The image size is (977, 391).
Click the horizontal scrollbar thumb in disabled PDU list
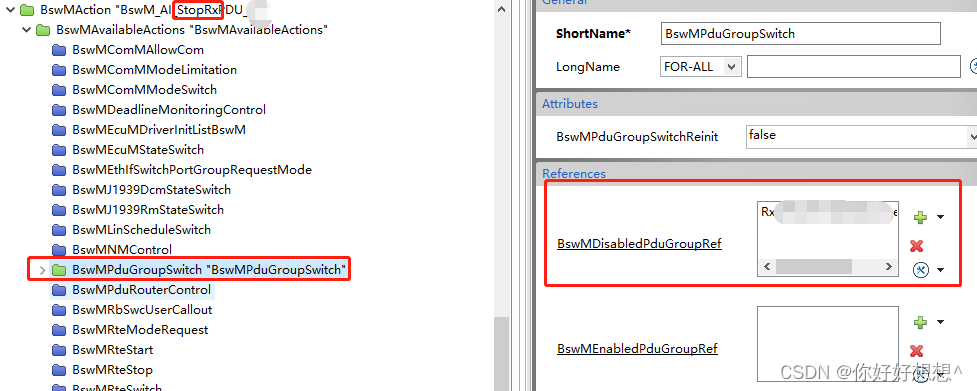click(x=814, y=266)
